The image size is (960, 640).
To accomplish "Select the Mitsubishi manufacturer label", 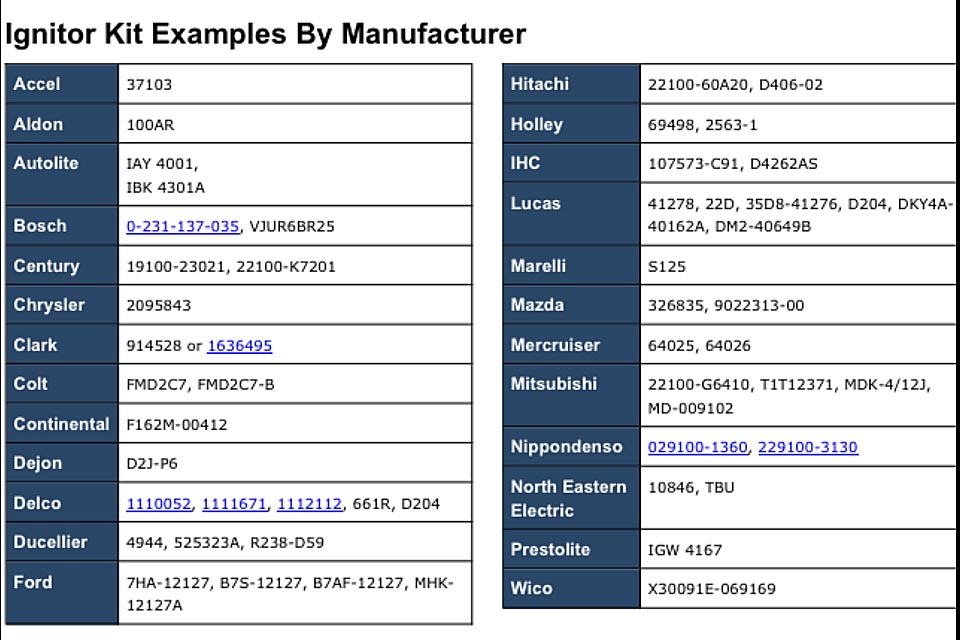I will (553, 384).
